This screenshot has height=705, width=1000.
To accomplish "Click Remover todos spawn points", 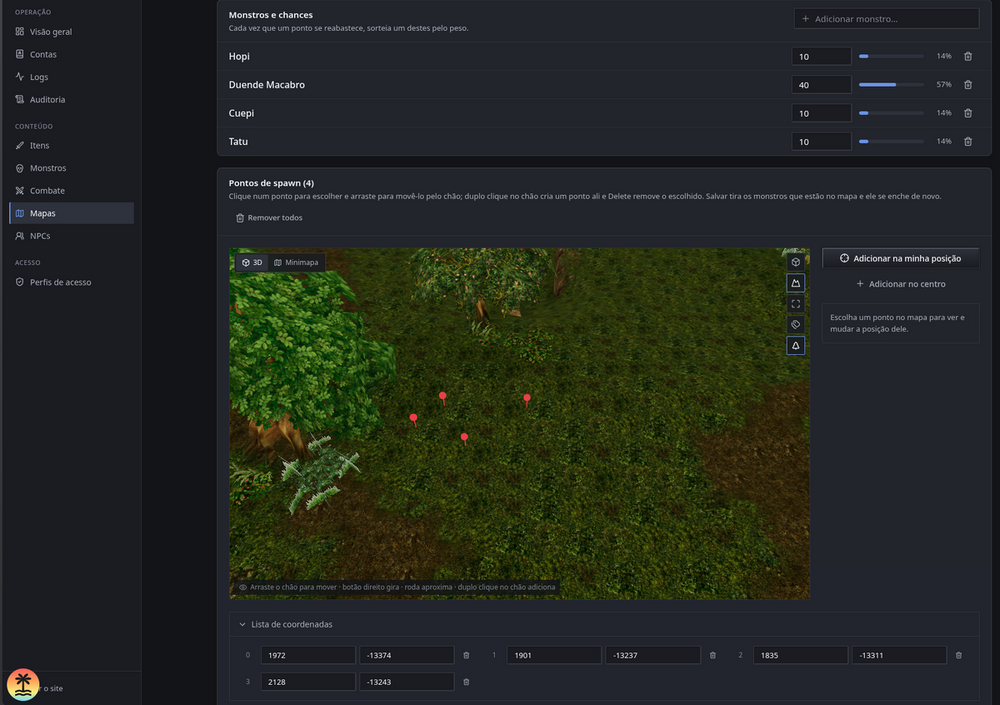I will coord(269,218).
